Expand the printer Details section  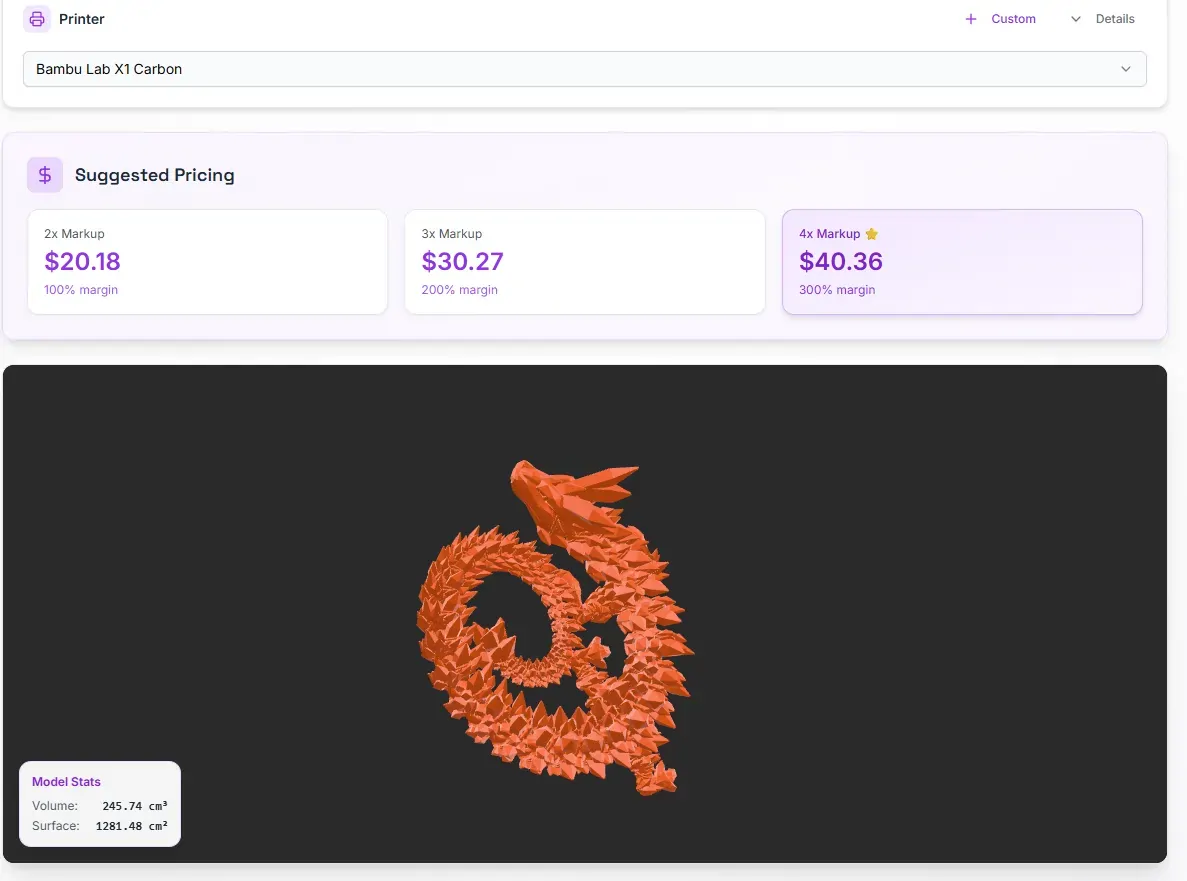tap(1114, 19)
